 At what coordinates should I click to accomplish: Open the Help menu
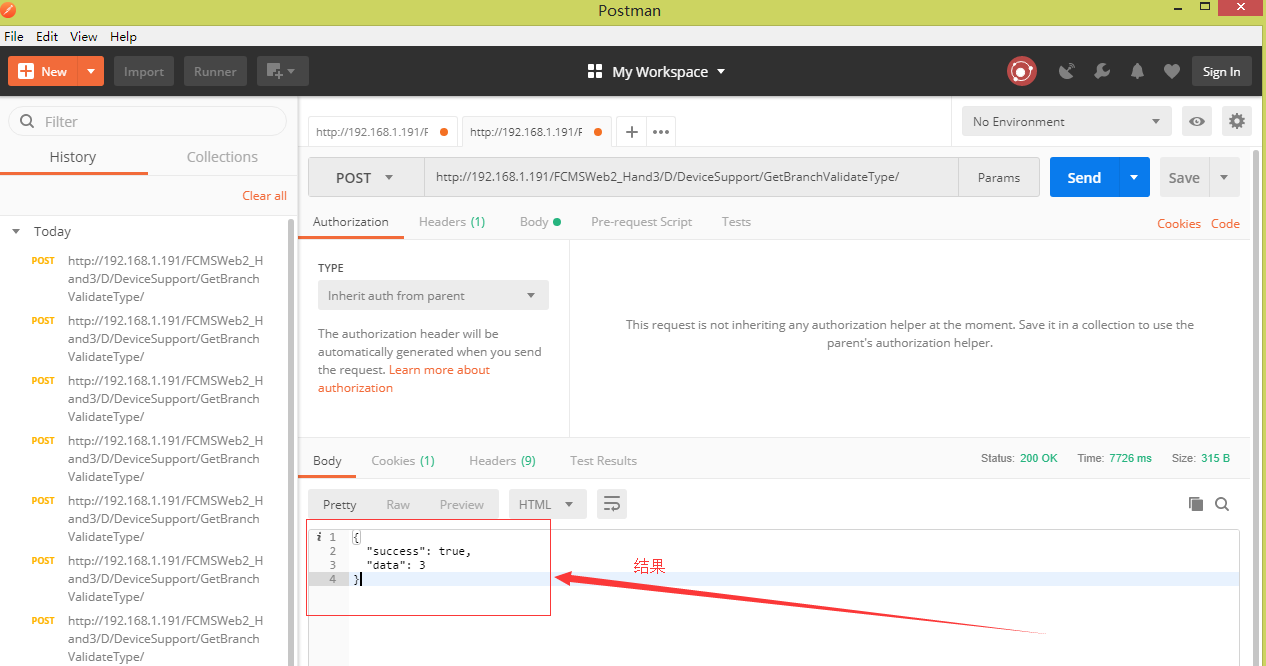point(123,36)
